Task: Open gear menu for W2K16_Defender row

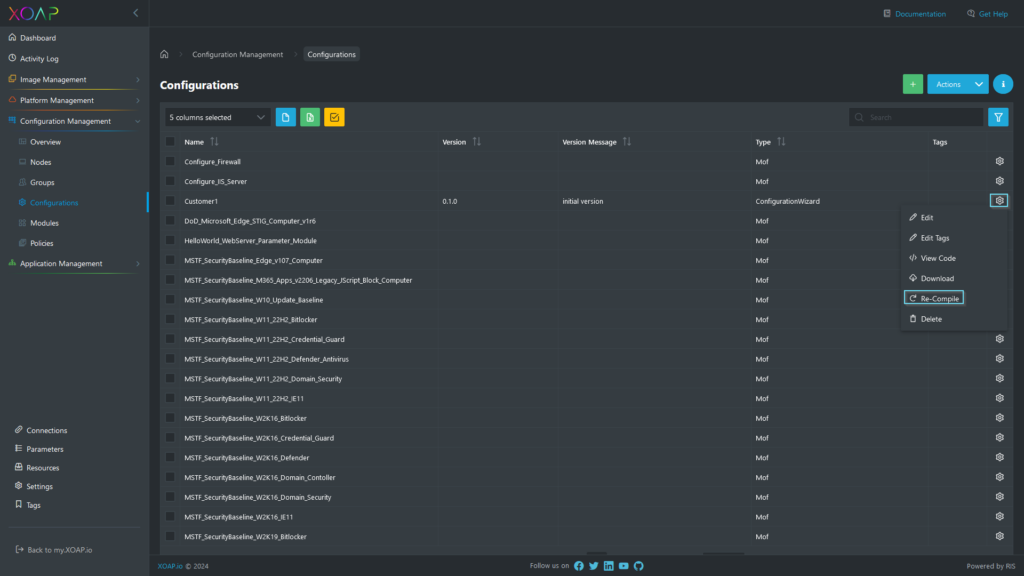Action: [1000, 457]
